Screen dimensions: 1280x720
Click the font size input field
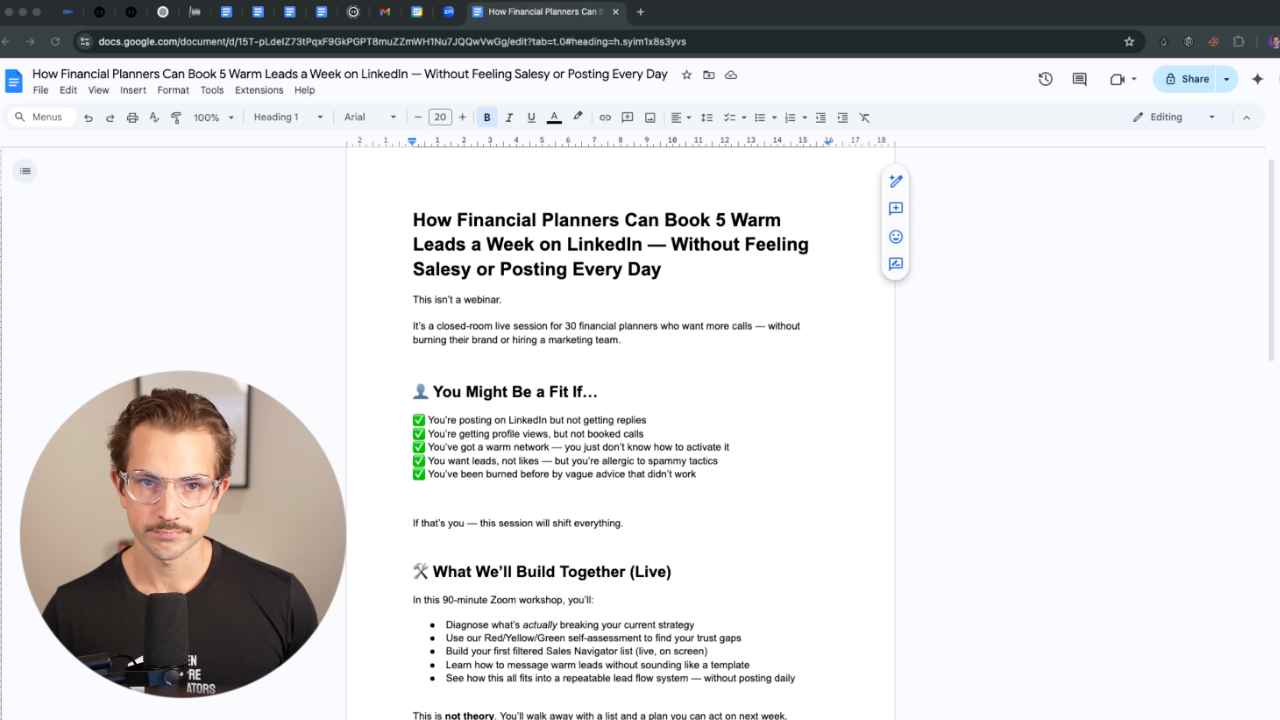(x=440, y=117)
